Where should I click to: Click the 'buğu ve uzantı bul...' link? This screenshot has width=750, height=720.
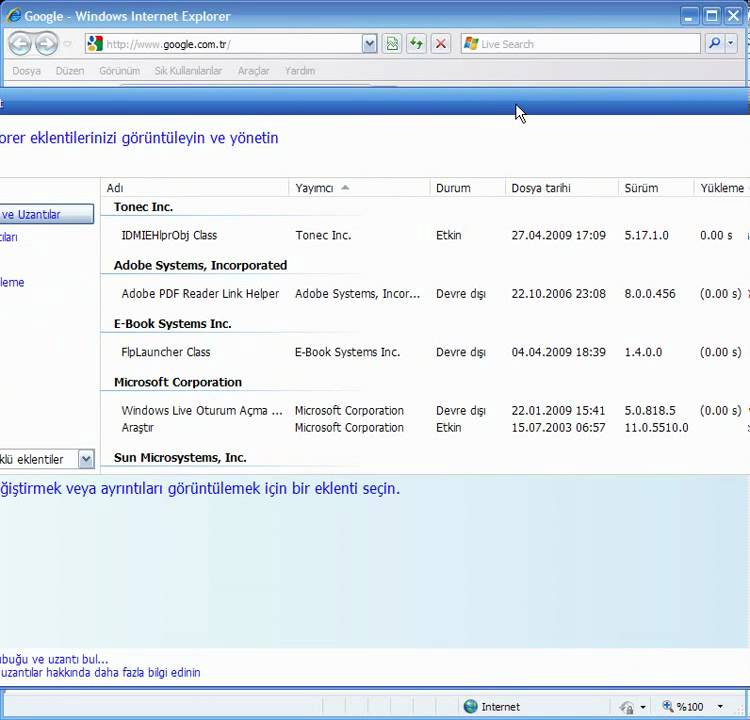[54, 659]
